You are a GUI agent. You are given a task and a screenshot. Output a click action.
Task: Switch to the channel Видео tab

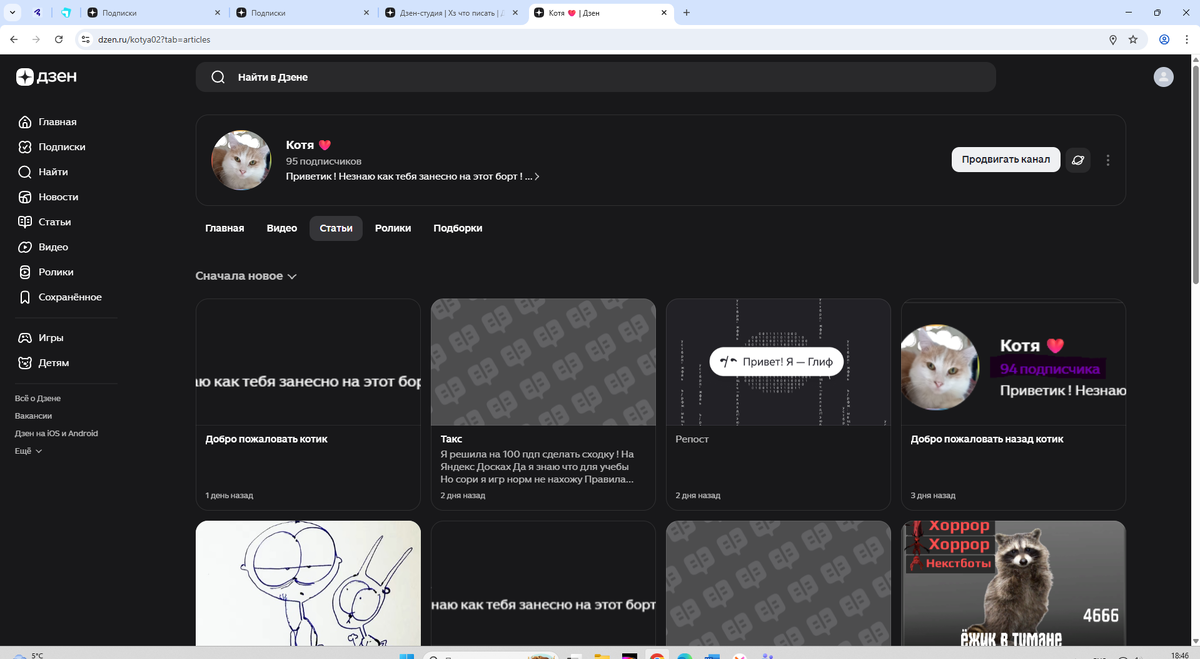[x=282, y=228]
